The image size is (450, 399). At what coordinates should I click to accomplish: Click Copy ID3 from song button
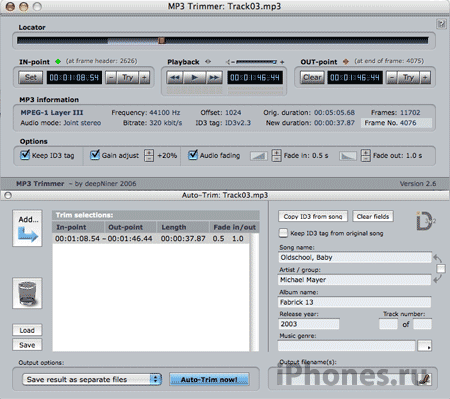pyautogui.click(x=313, y=216)
